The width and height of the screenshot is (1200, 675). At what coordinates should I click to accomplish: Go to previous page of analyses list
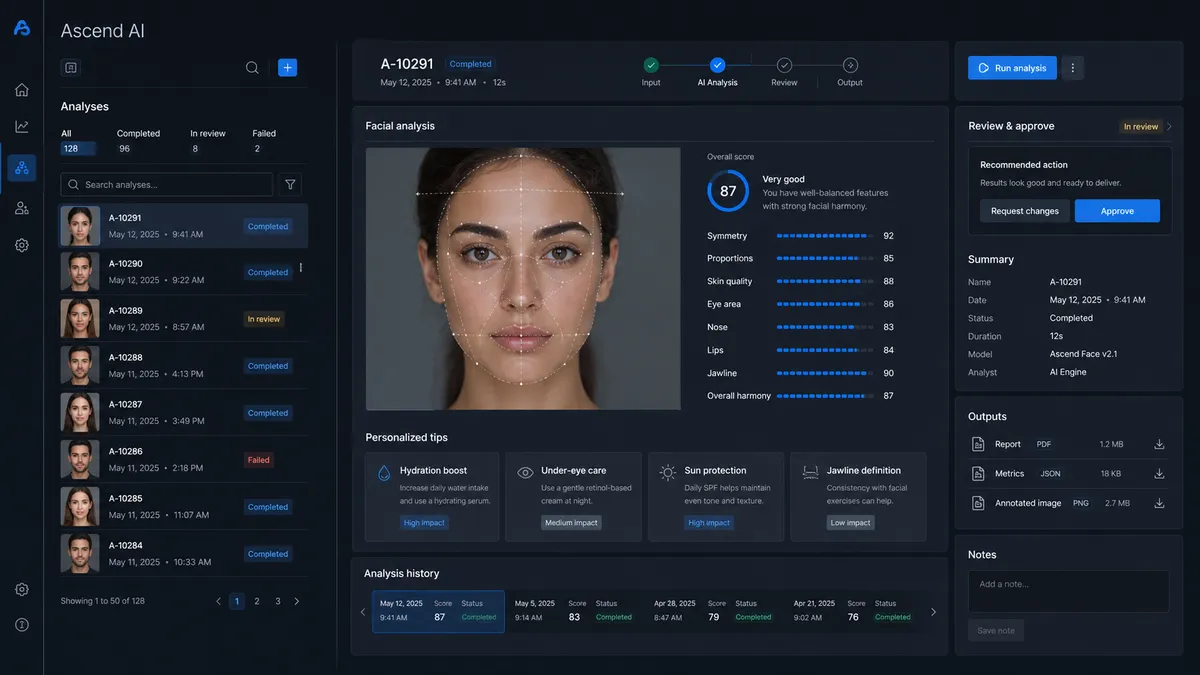219,602
